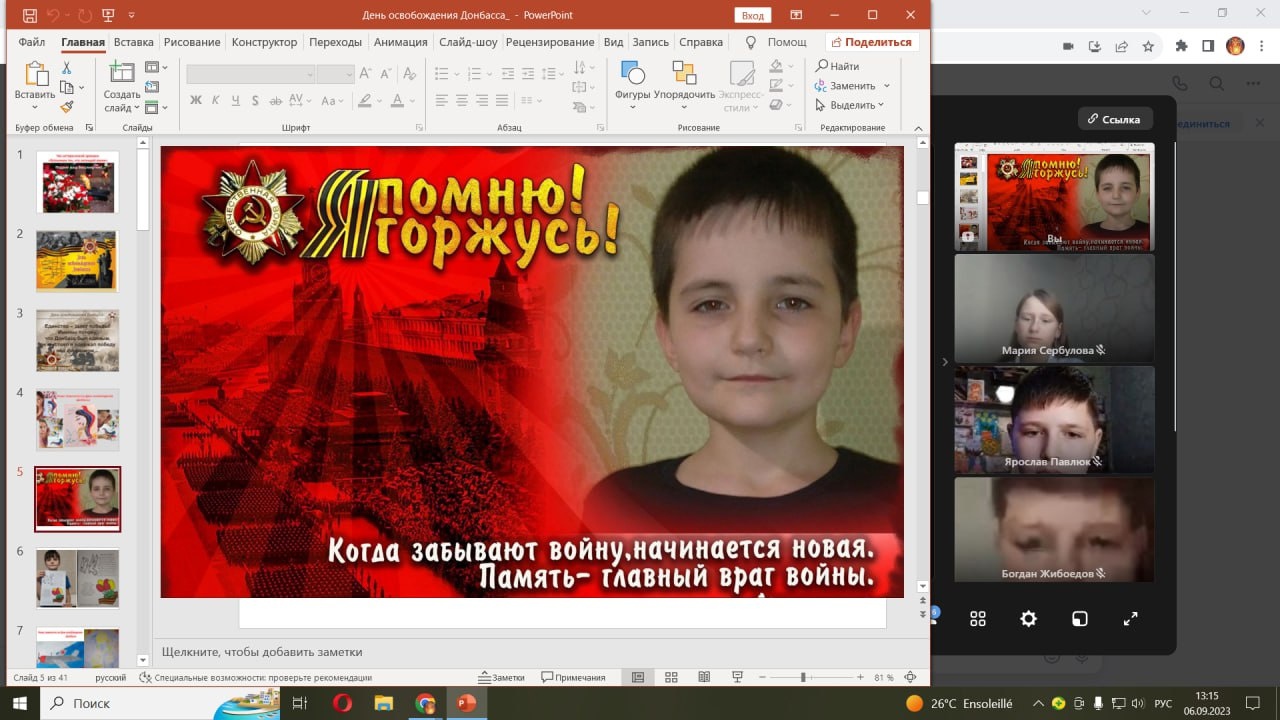Open the Фигуры shapes gallery

tap(632, 85)
